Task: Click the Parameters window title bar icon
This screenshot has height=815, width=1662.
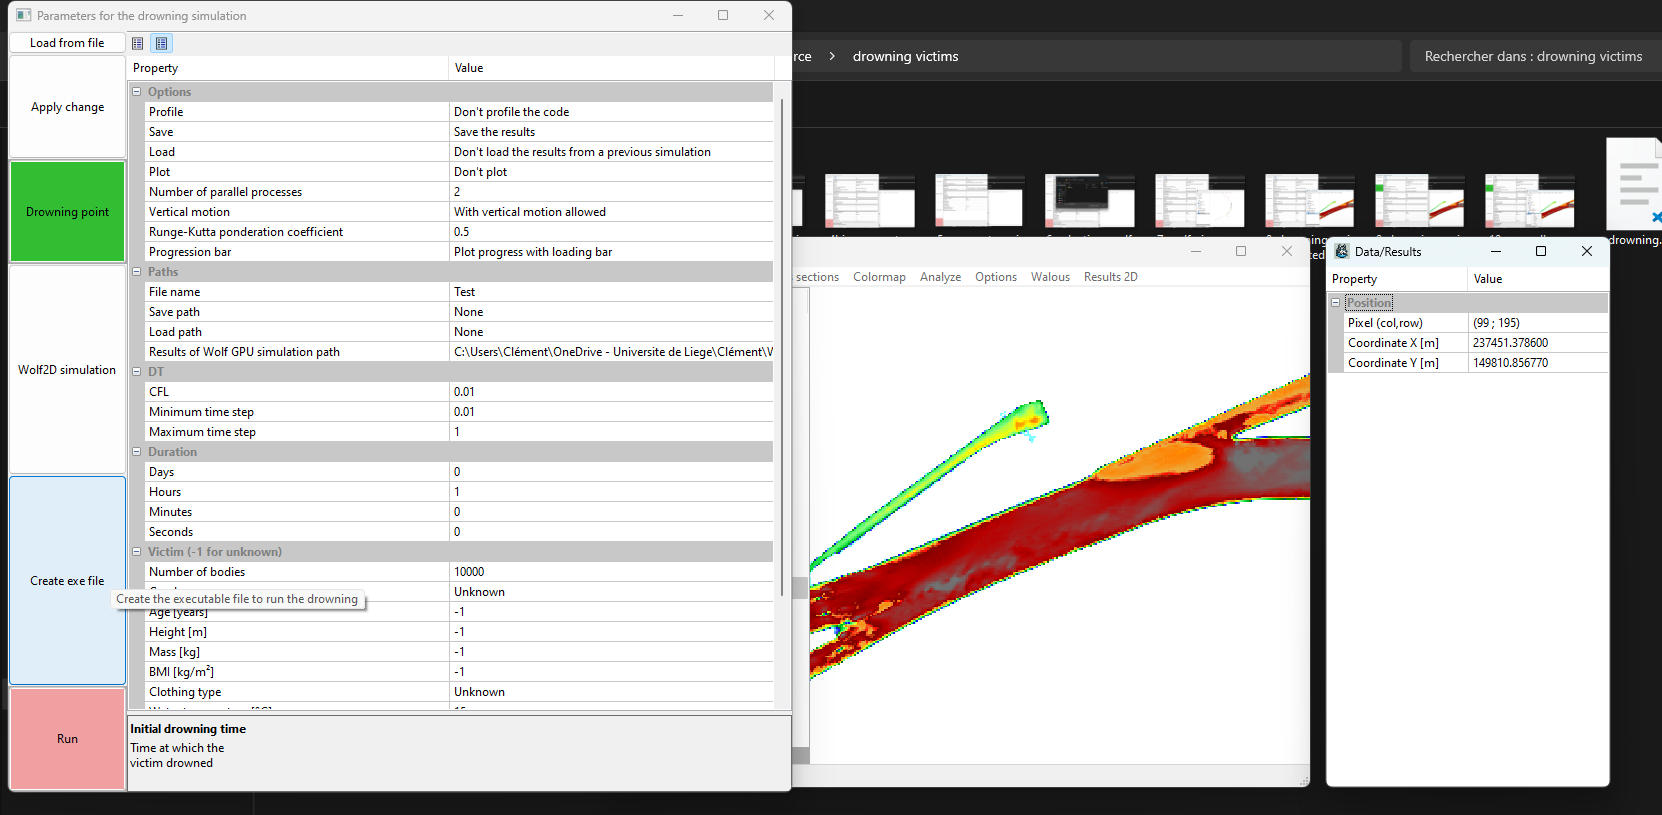Action: click(x=23, y=15)
